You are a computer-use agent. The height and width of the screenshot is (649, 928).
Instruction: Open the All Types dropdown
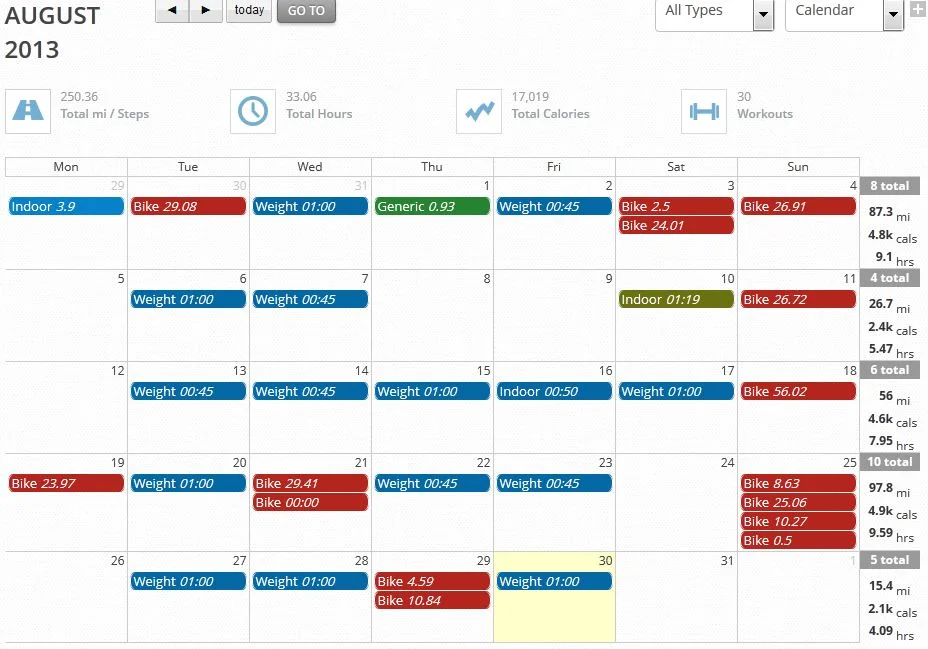pos(714,14)
